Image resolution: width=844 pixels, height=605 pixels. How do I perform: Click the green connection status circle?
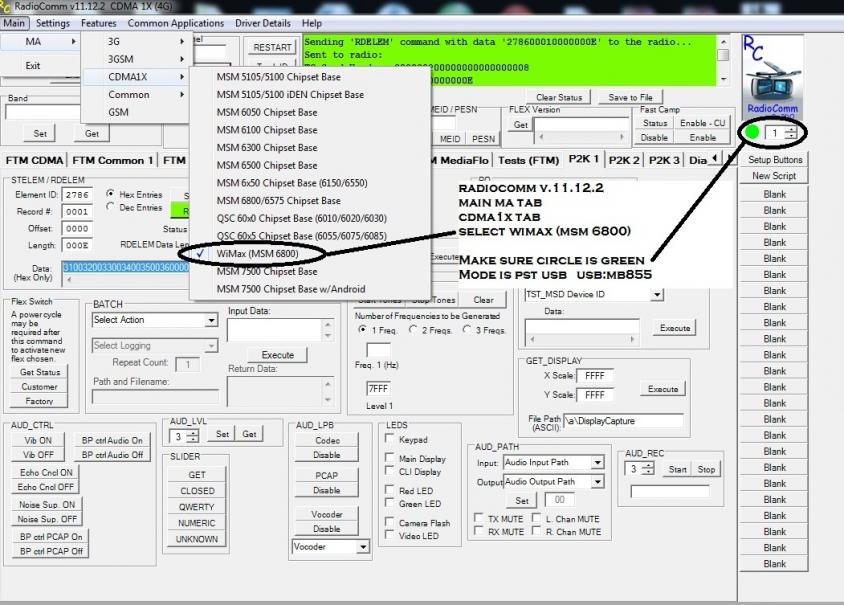(x=752, y=132)
